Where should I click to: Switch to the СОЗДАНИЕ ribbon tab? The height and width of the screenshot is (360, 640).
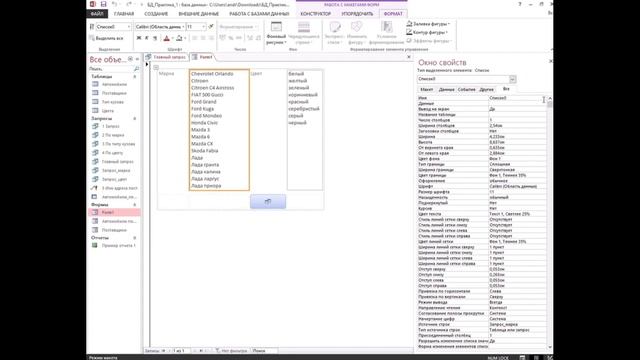point(156,14)
